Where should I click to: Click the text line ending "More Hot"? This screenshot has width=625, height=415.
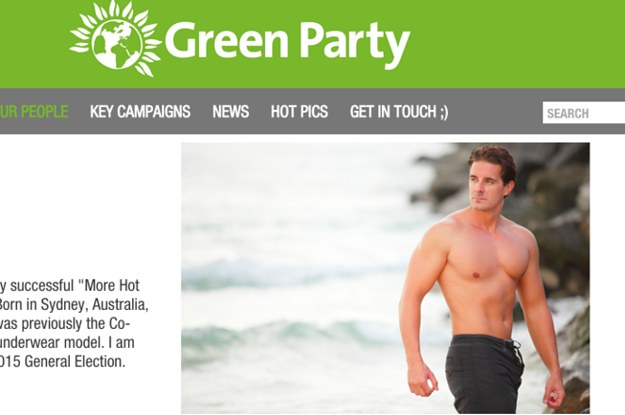point(70,285)
